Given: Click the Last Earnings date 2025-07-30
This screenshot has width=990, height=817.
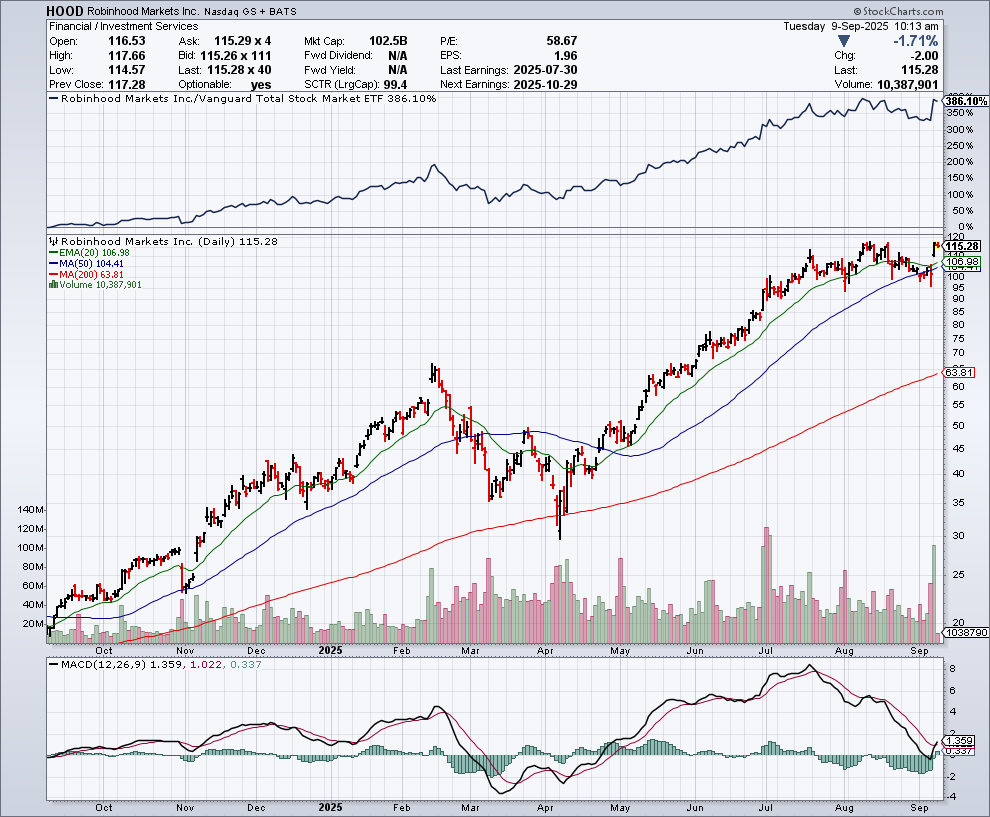Looking at the screenshot, I should pos(546,69).
